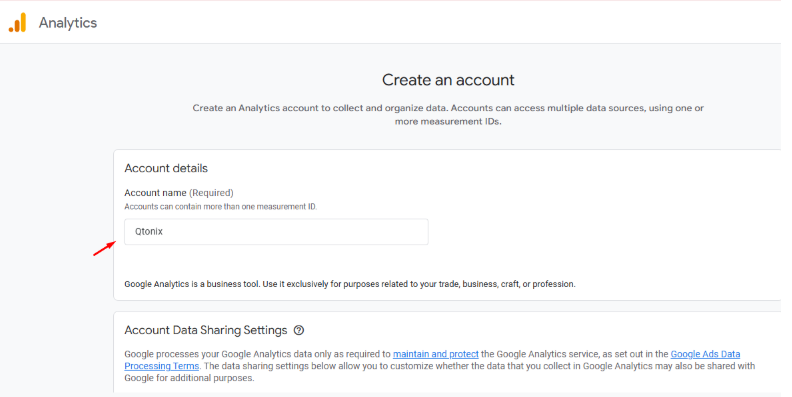Click the "more measurement IDs." description line
This screenshot has height=397, width=792.
pyautogui.click(x=448, y=122)
